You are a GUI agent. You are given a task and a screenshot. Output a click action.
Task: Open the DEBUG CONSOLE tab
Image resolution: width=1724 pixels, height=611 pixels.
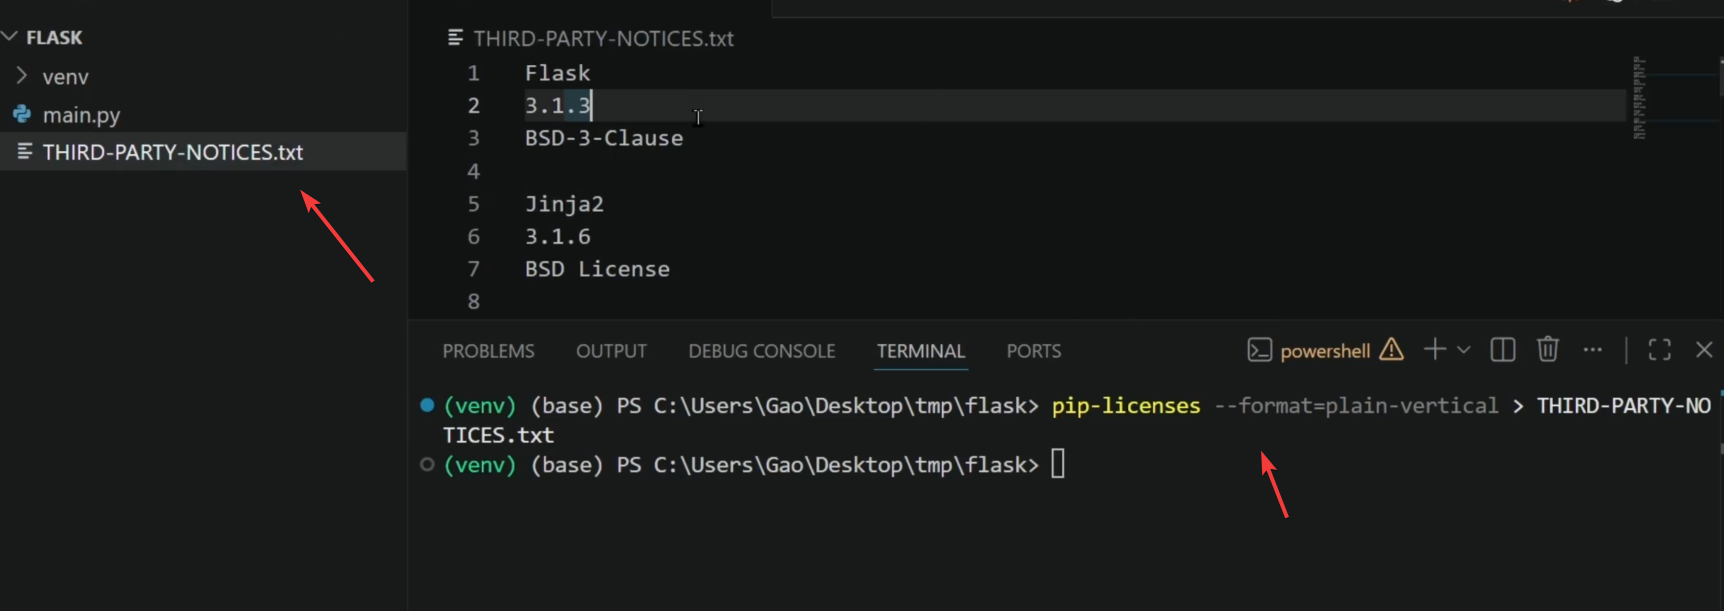[x=761, y=351]
